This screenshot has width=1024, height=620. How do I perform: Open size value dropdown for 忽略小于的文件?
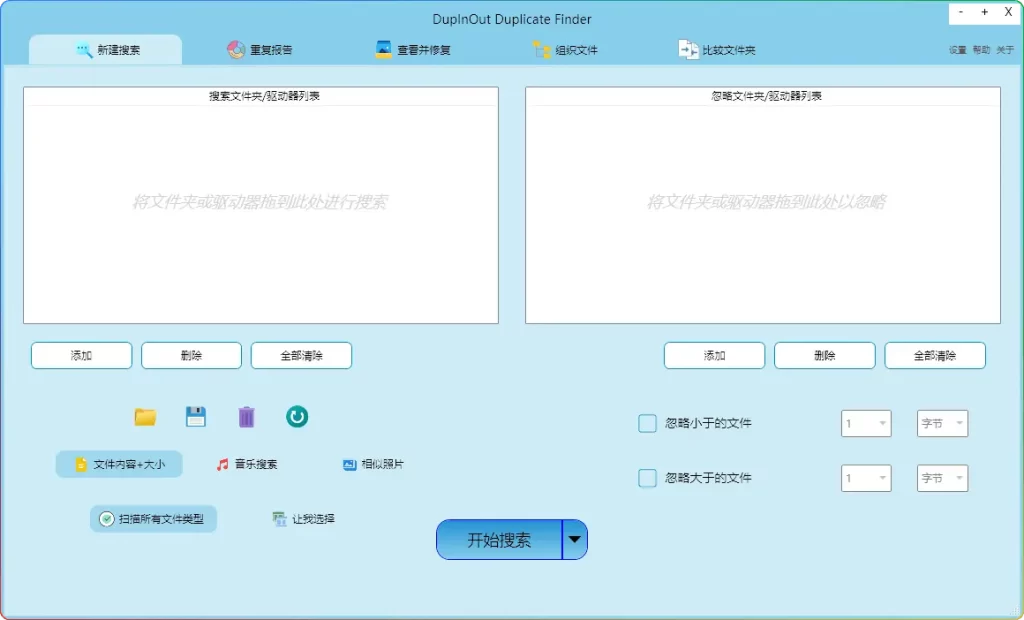click(x=866, y=423)
